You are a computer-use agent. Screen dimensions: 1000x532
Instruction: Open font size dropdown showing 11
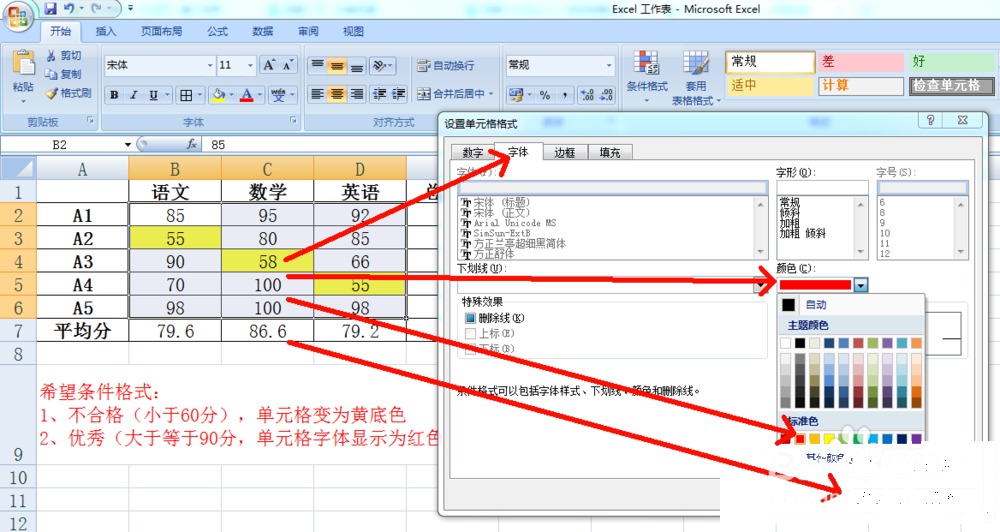coord(250,65)
